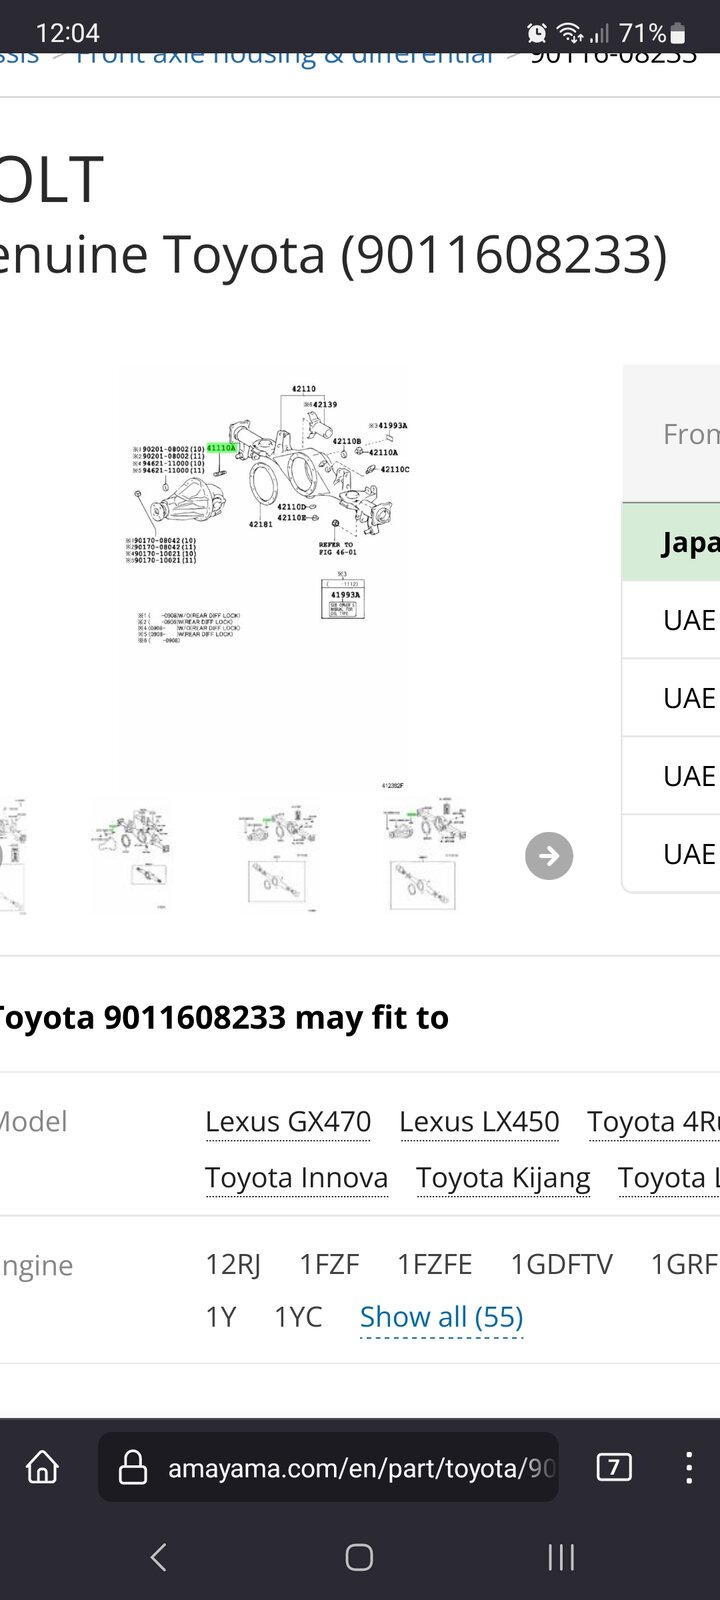This screenshot has width=720, height=1600.
Task: Click the next arrow in thumbnail carousel
Action: pyautogui.click(x=549, y=856)
